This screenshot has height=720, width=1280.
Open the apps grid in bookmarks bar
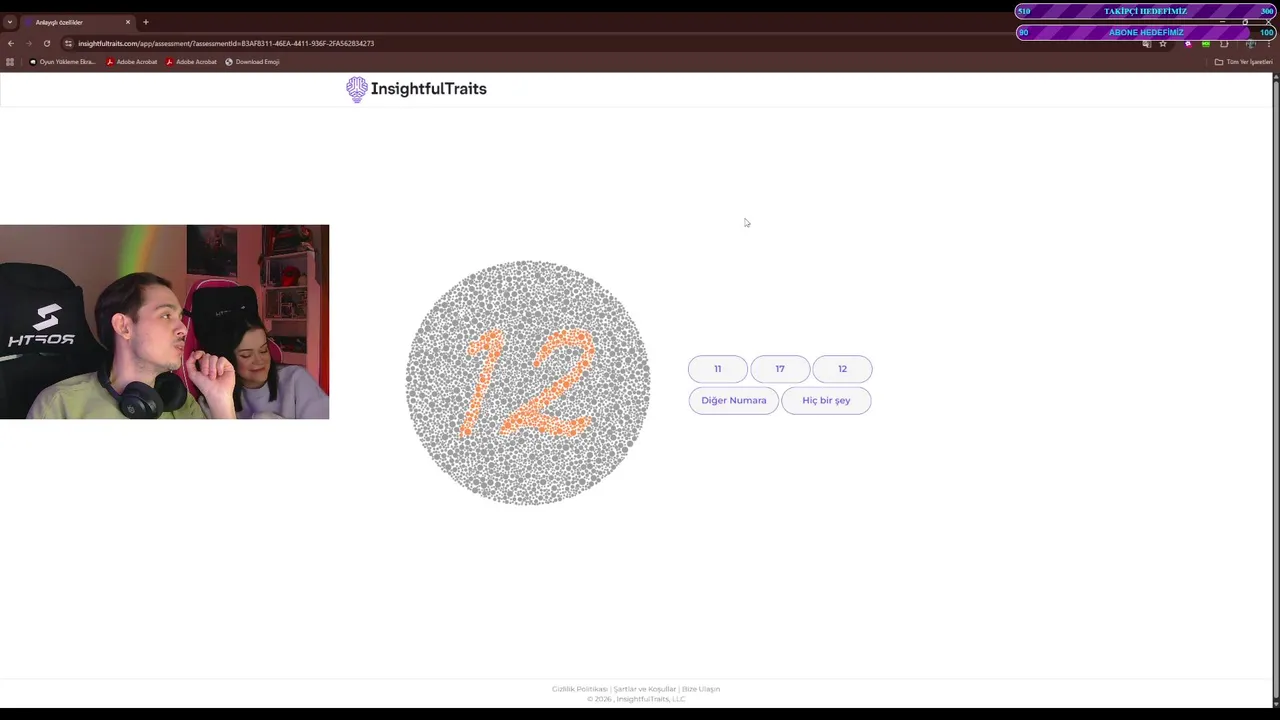(x=10, y=62)
